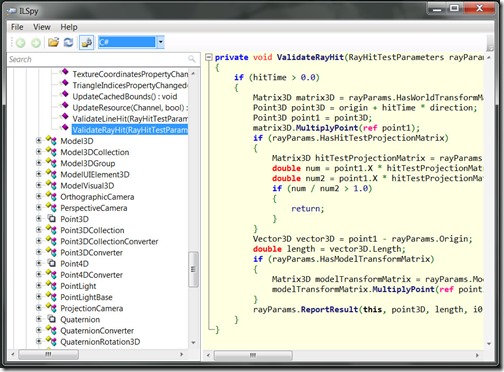Click the Model3D class icon
Image resolution: width=504 pixels, height=372 pixels.
[x=51, y=141]
